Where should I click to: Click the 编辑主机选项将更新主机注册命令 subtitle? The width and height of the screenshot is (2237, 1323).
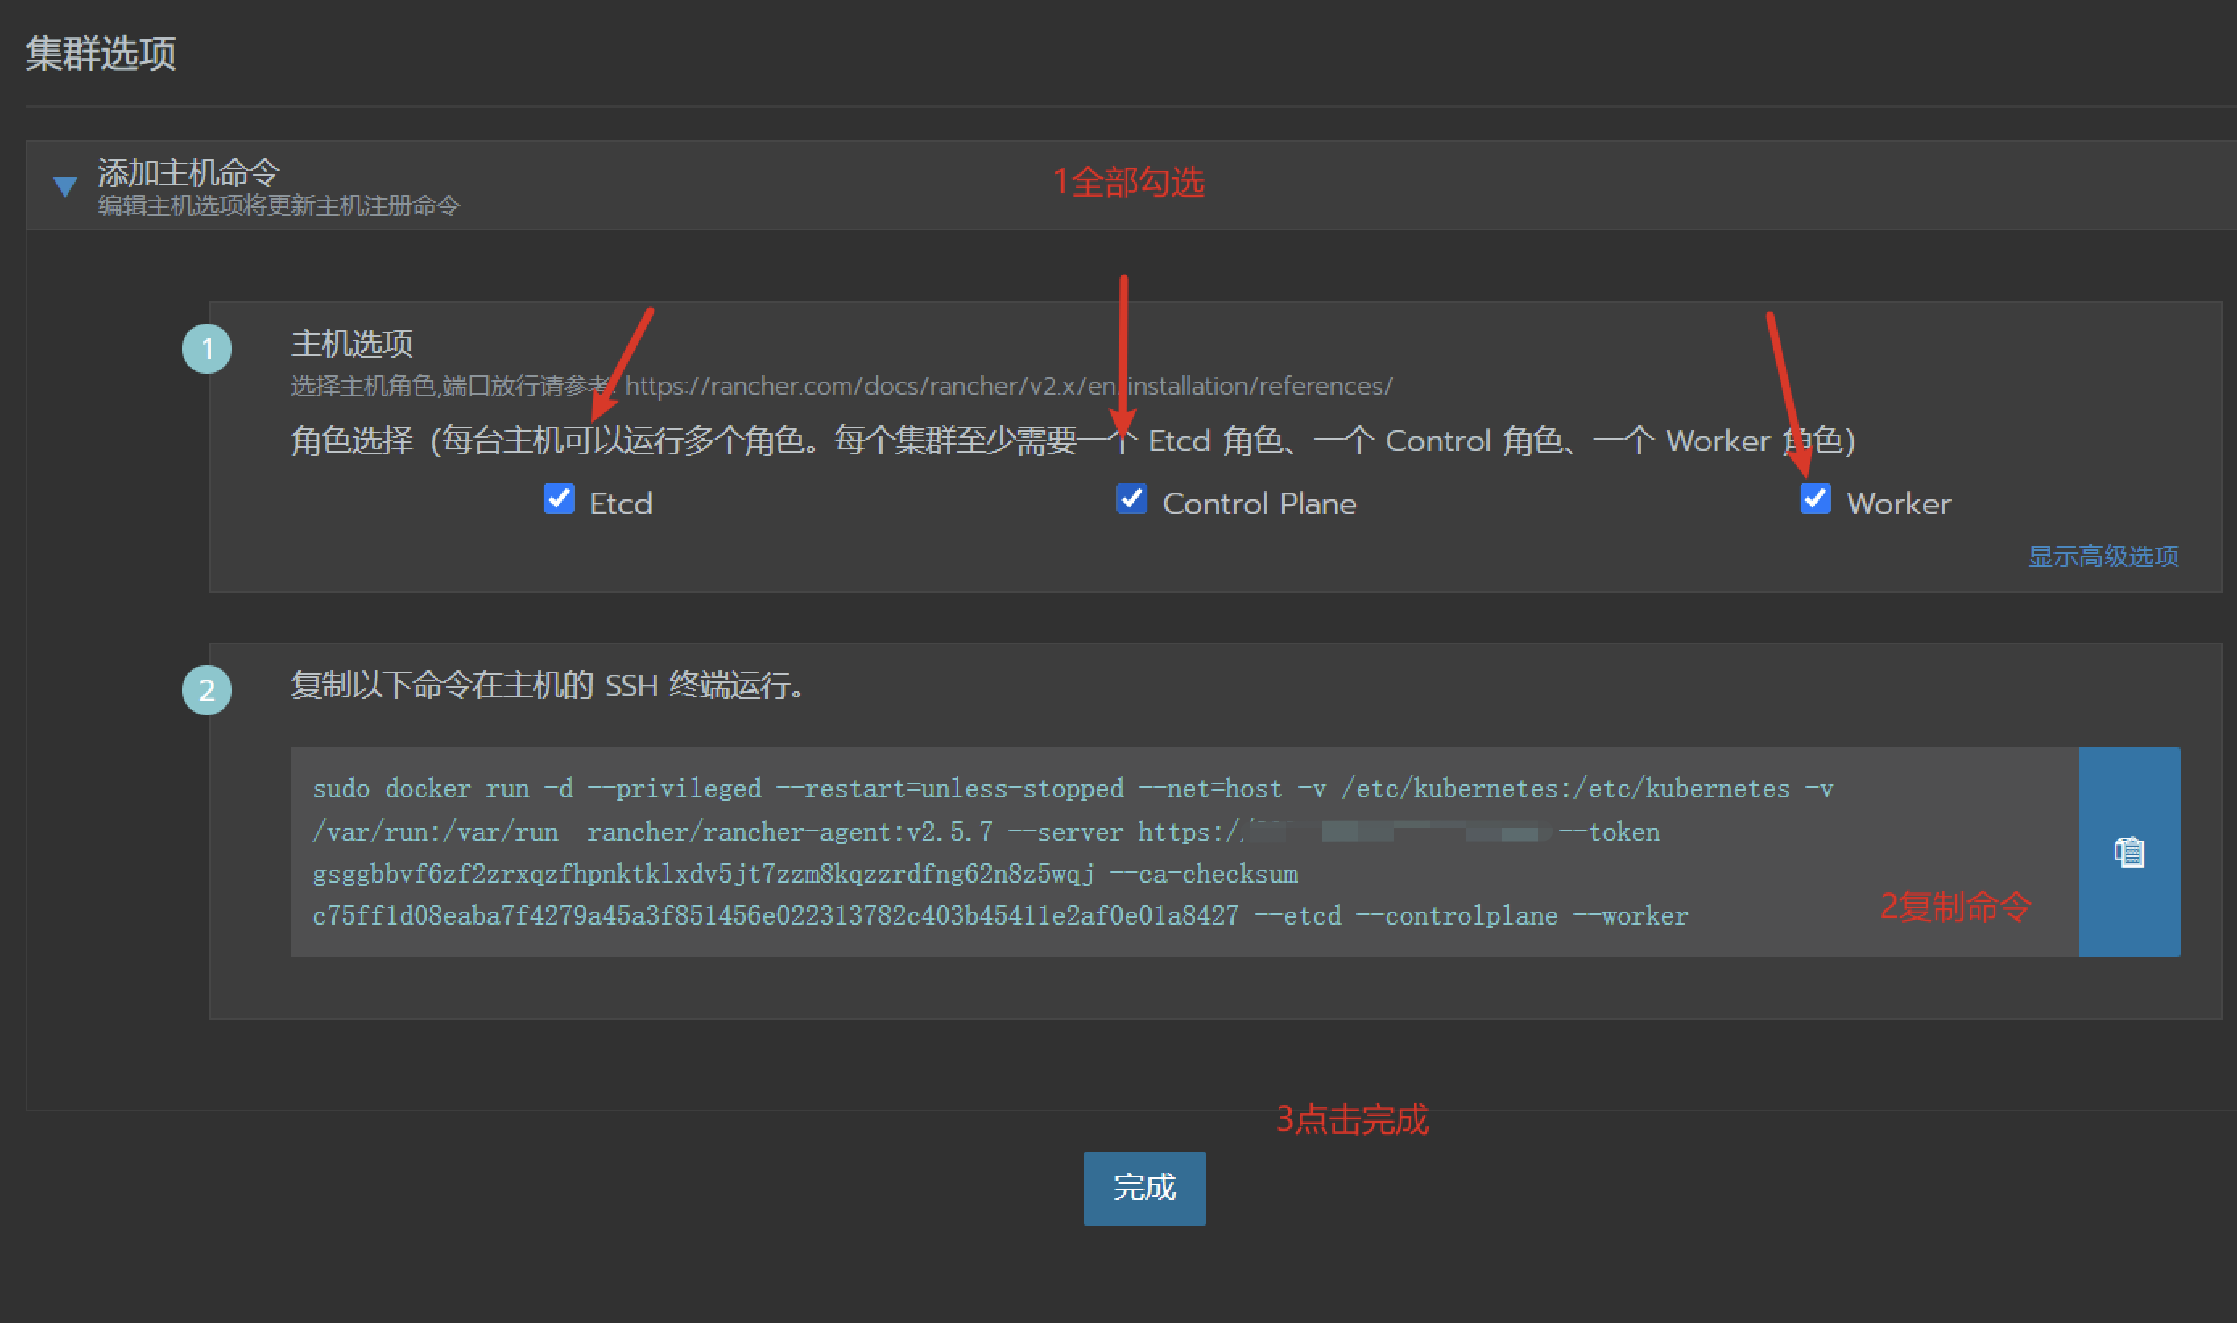279,206
